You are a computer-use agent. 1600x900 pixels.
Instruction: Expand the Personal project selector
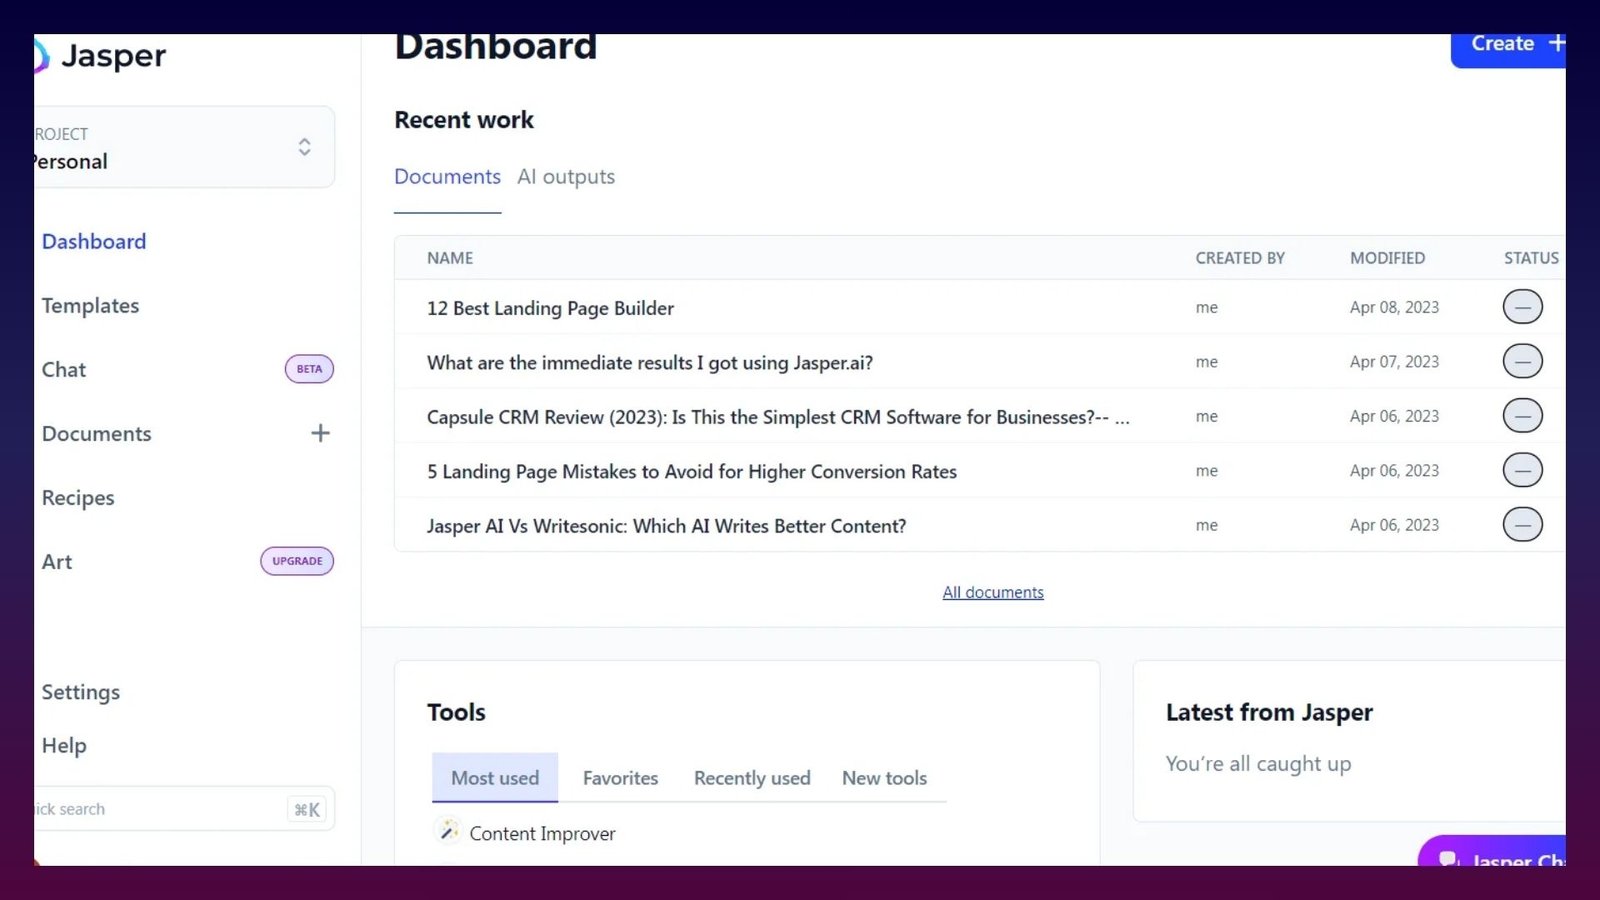coord(304,146)
